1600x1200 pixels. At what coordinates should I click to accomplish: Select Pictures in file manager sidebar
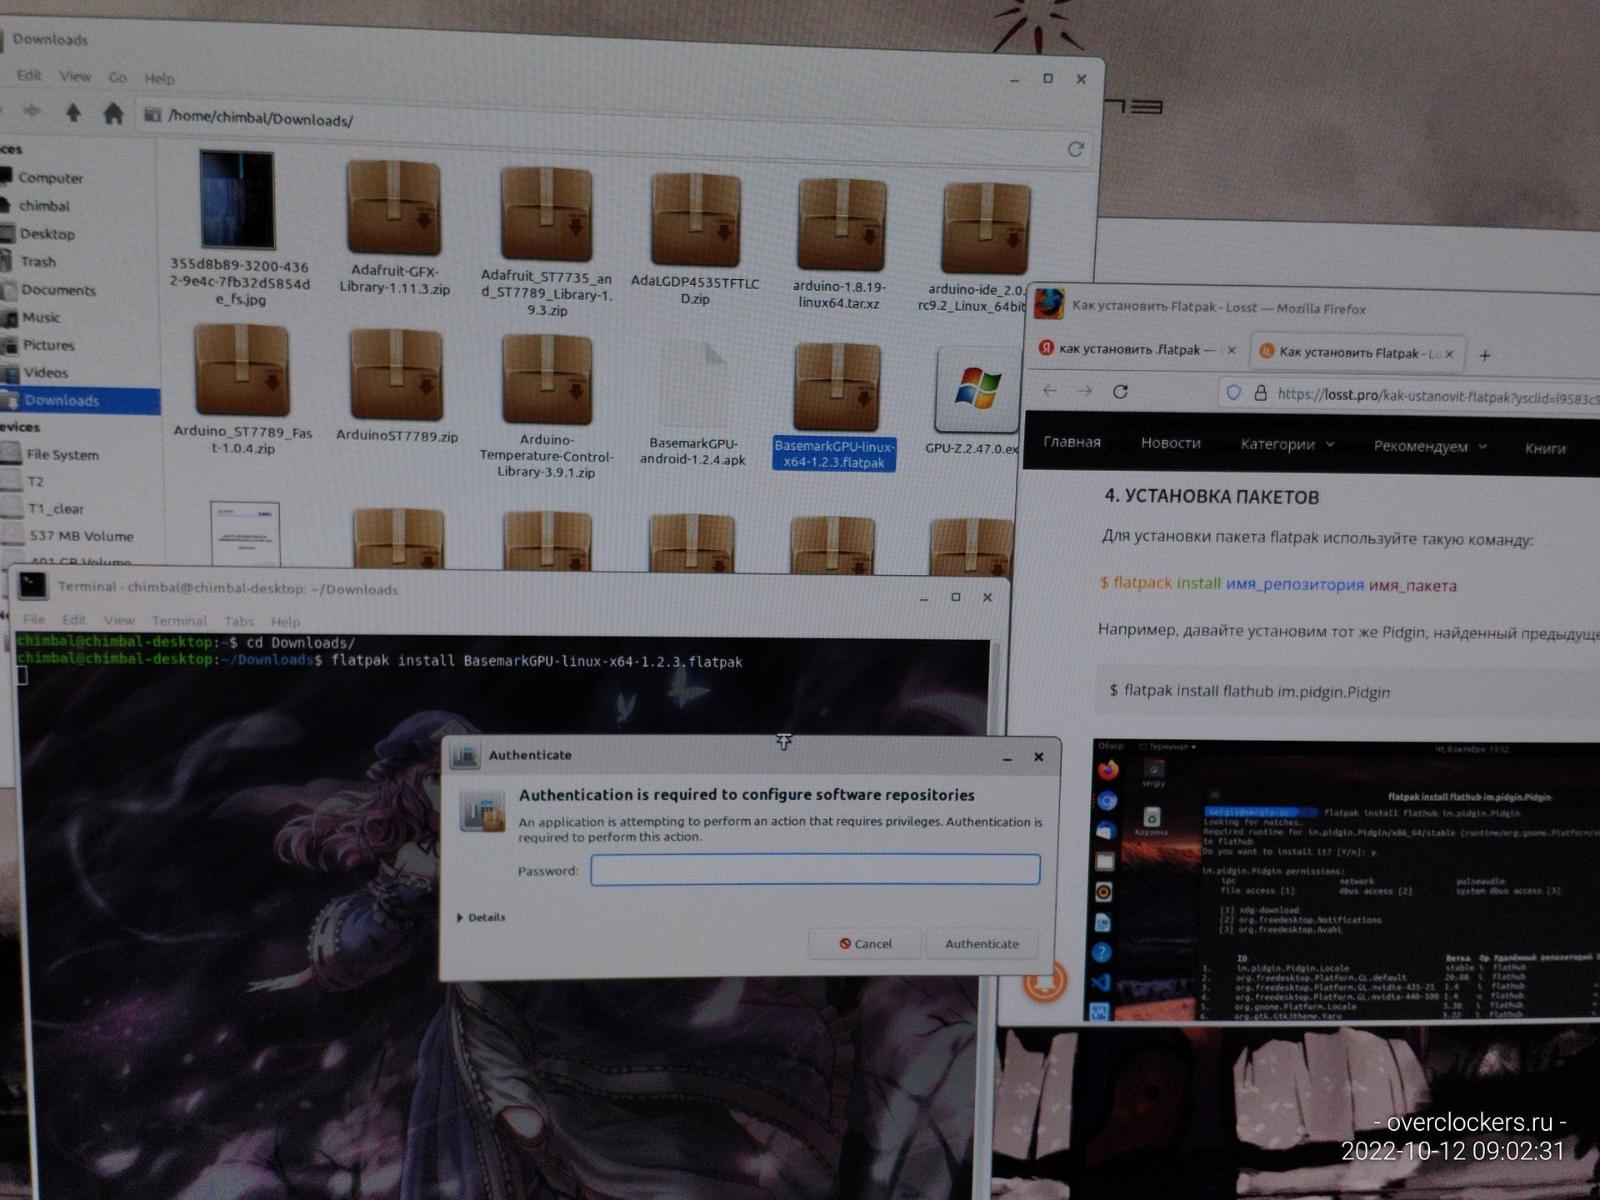tap(40, 345)
